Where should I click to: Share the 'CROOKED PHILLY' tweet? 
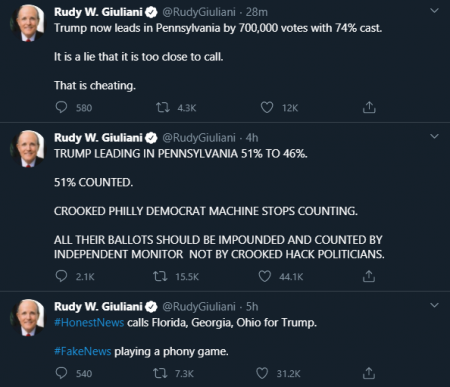pos(369,276)
